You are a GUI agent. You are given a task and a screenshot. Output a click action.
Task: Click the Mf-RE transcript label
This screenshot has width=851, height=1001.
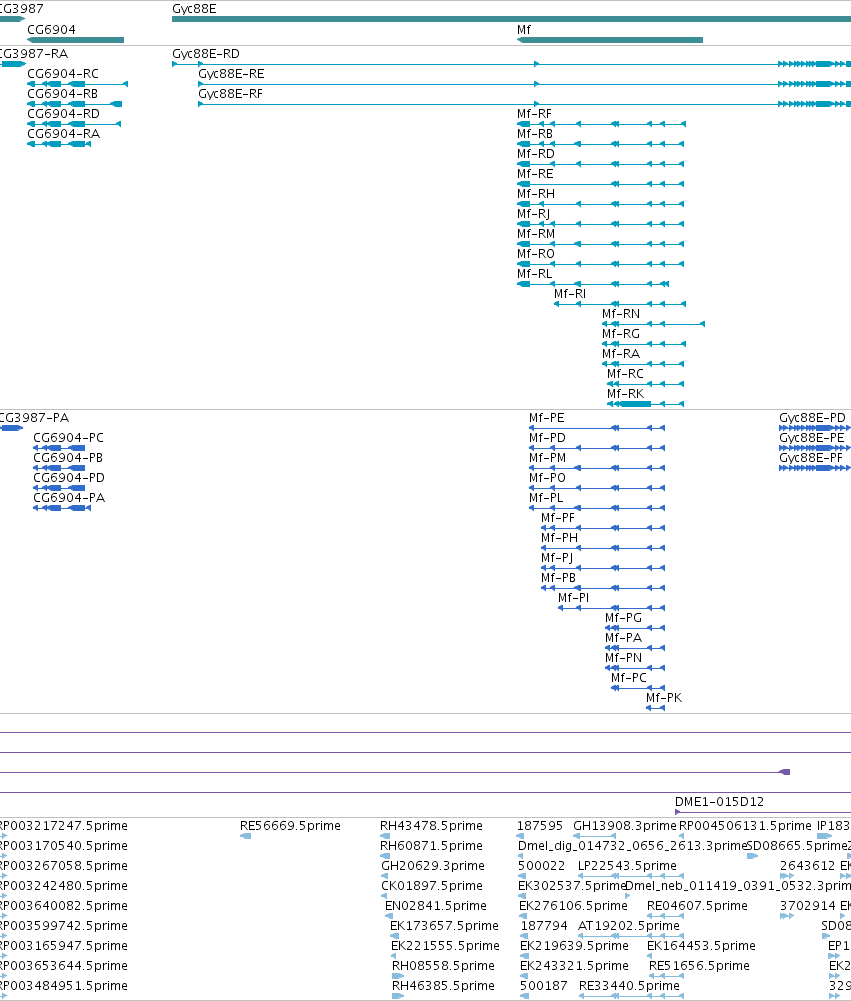[535, 174]
